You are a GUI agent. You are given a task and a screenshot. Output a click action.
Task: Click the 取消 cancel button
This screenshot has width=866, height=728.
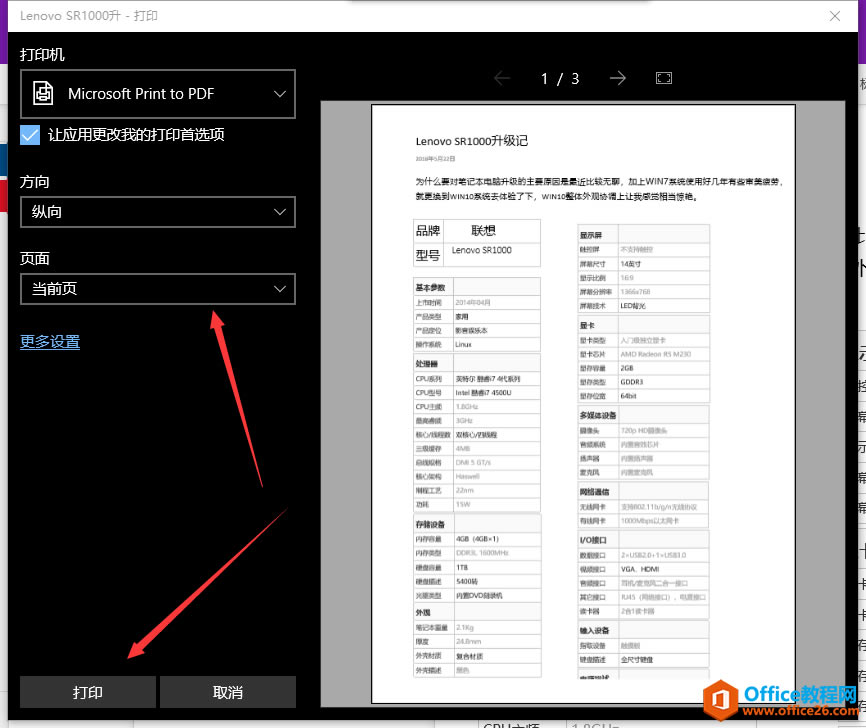coord(228,691)
